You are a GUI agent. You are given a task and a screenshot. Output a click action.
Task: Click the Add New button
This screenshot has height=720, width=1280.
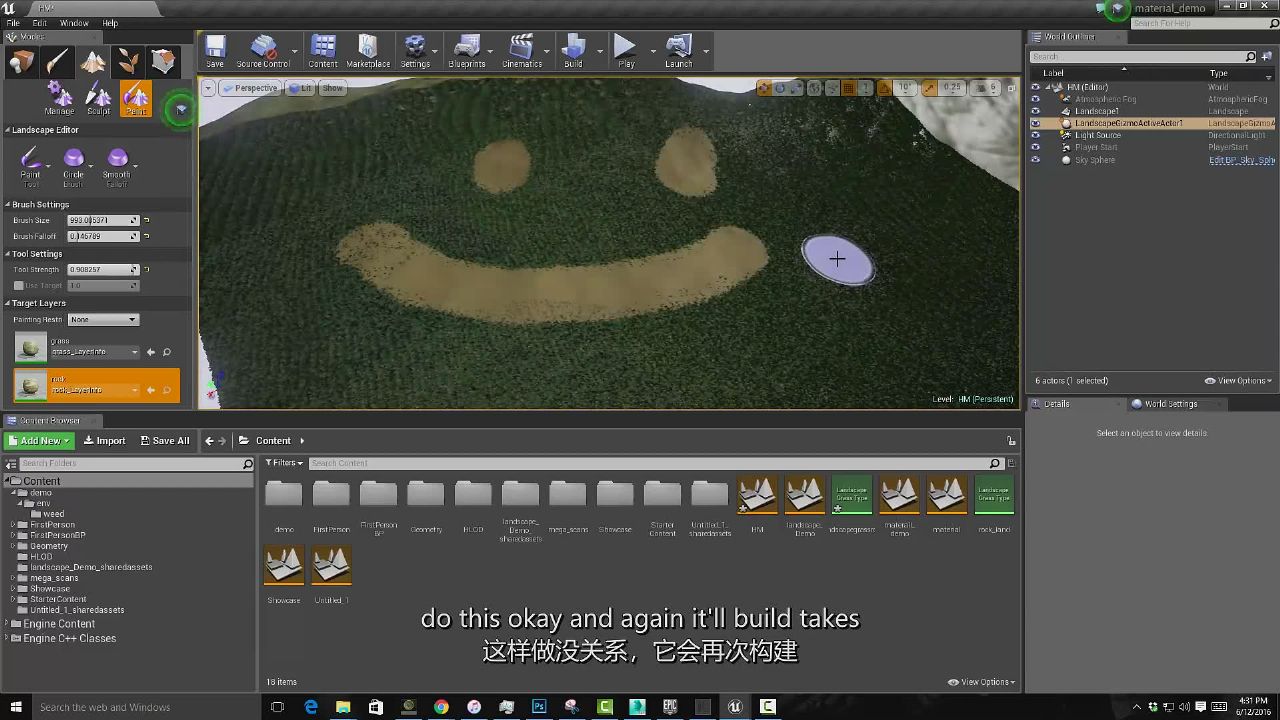(x=40, y=441)
